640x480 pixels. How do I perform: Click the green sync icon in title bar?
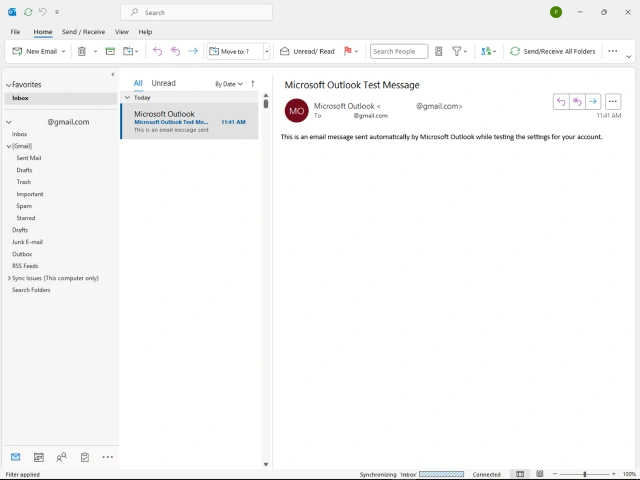point(28,12)
